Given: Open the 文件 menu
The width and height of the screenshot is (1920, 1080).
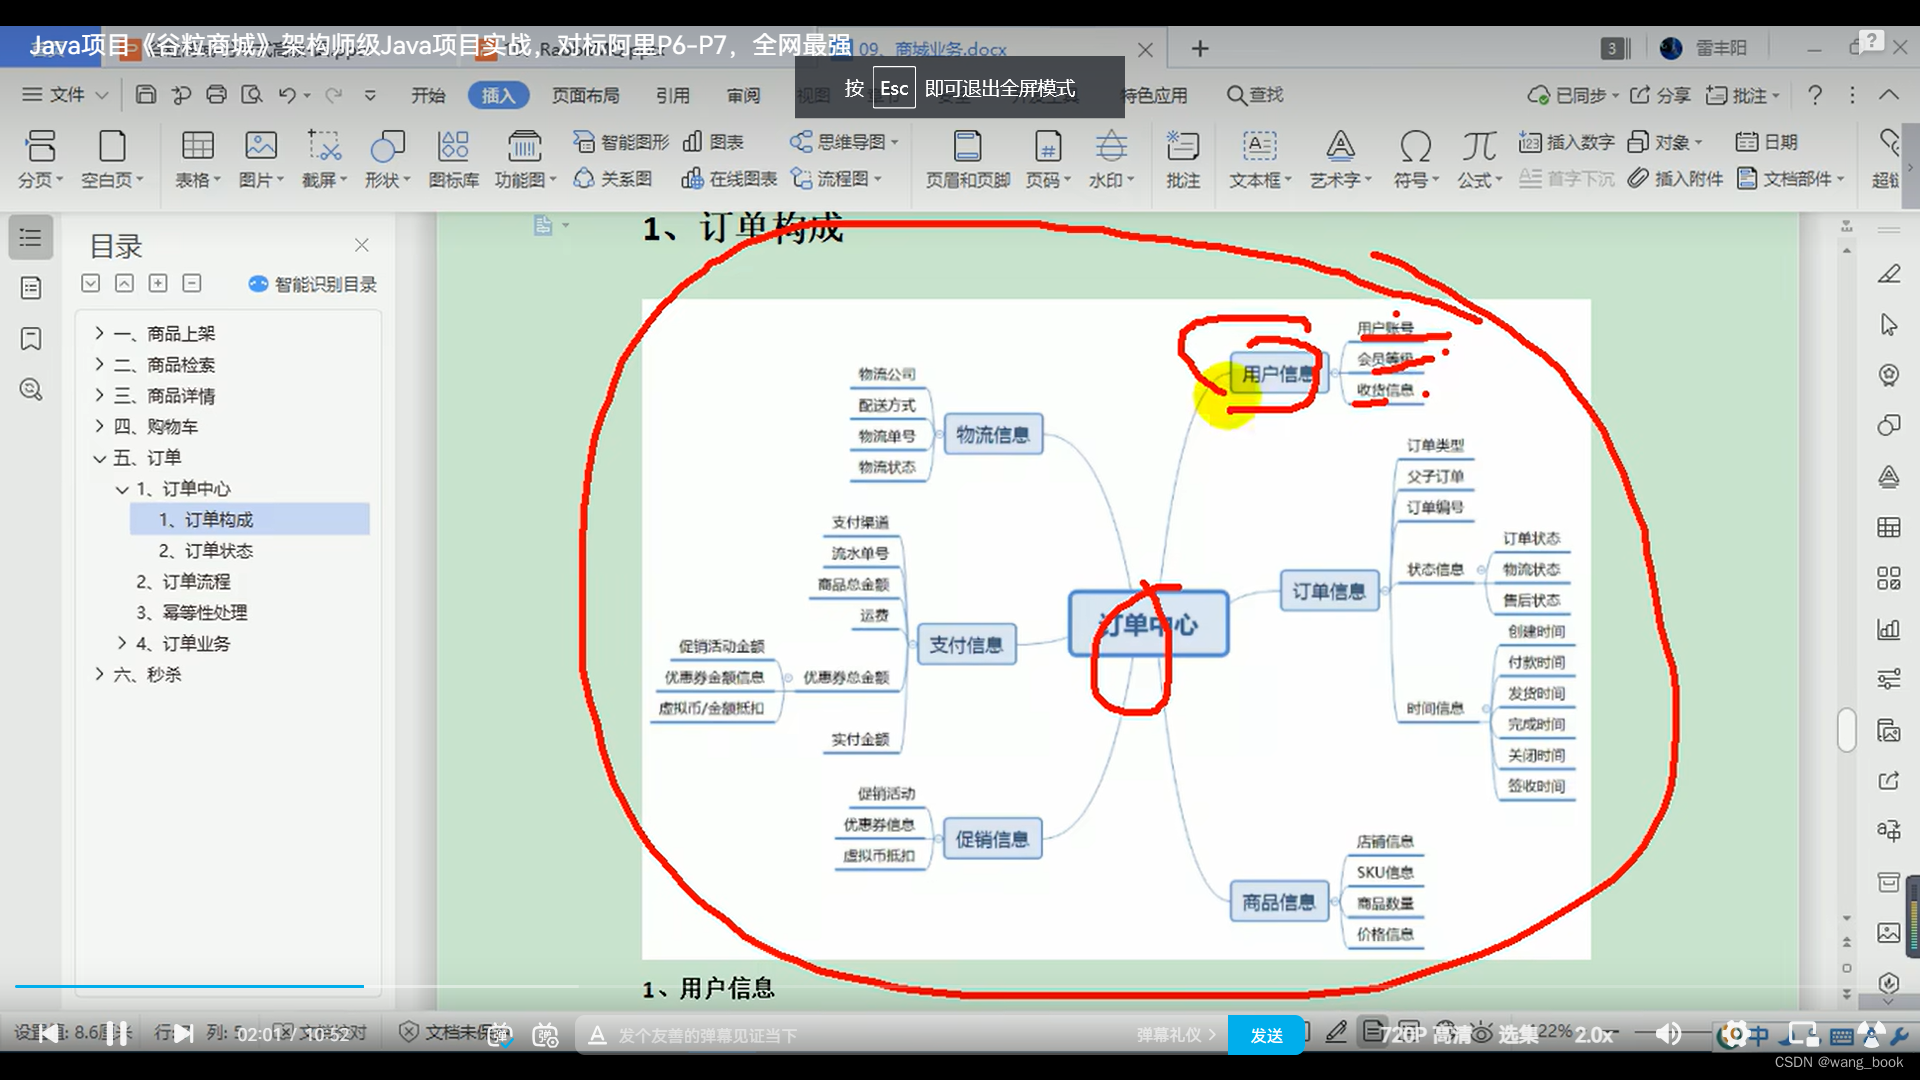Looking at the screenshot, I should click(65, 95).
